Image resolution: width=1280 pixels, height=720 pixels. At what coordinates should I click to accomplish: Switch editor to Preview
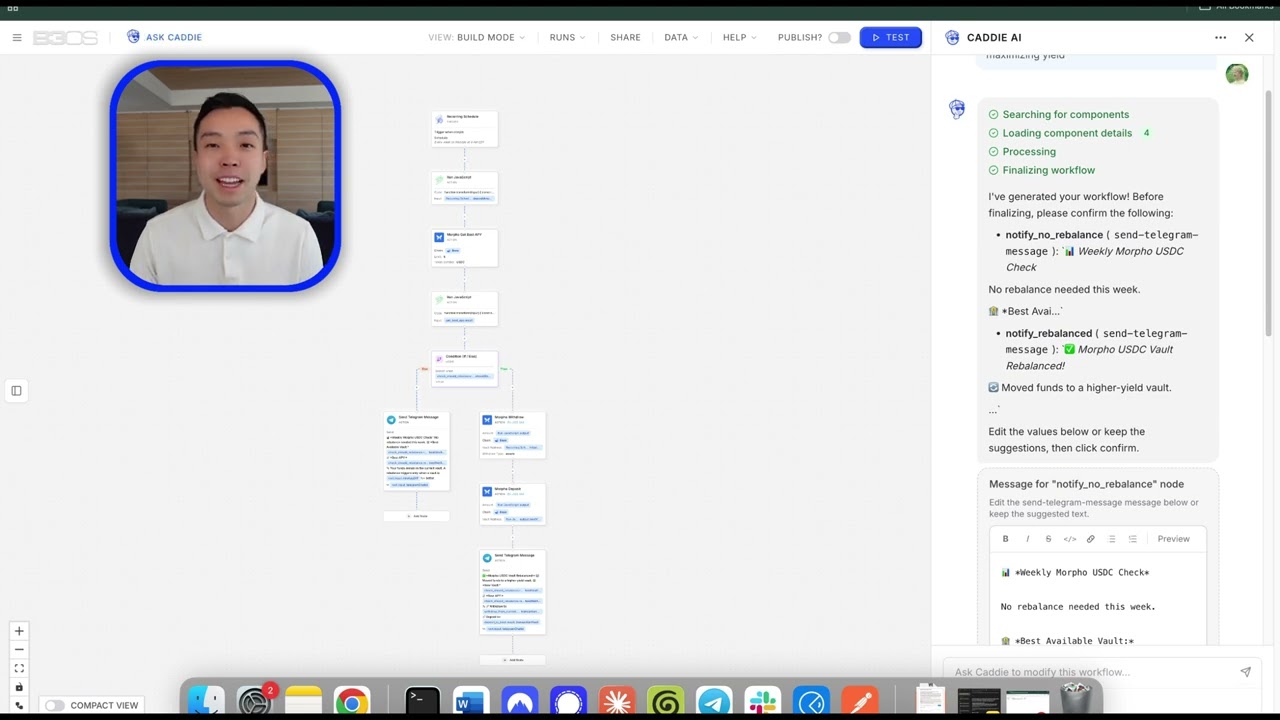pyautogui.click(x=1174, y=539)
